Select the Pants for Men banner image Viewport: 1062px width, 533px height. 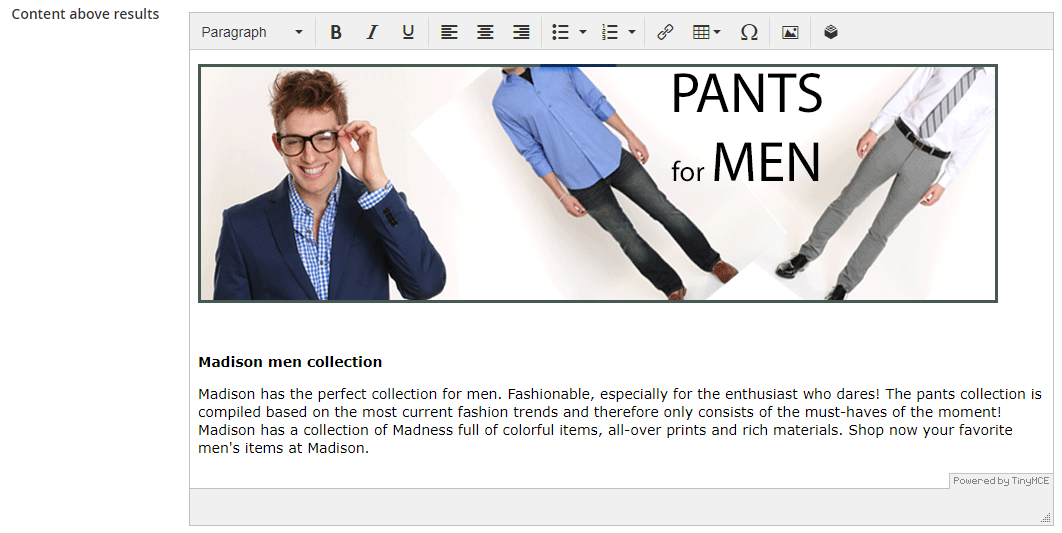click(597, 184)
